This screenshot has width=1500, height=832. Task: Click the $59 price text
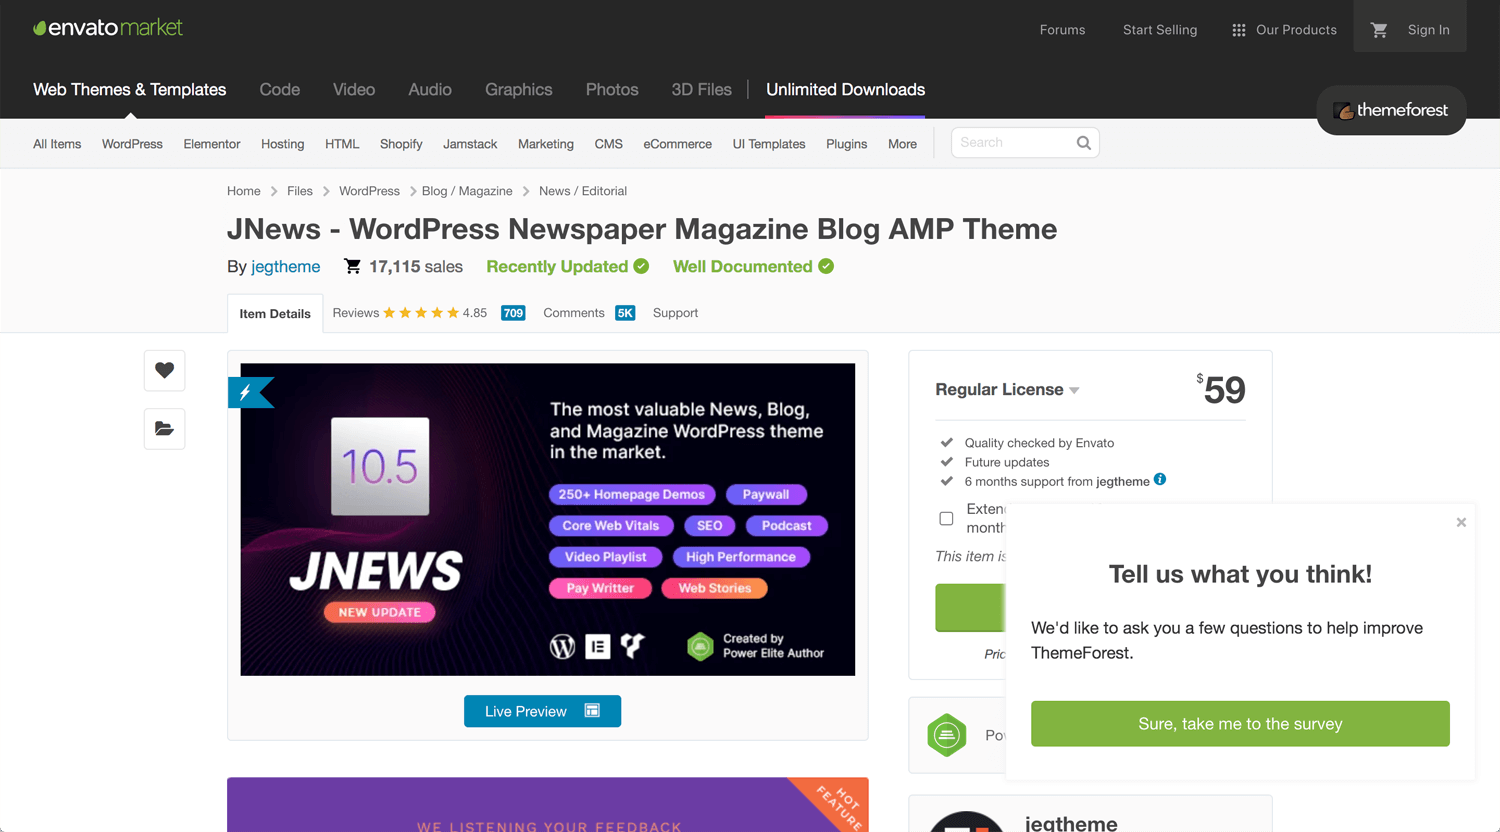(1221, 389)
